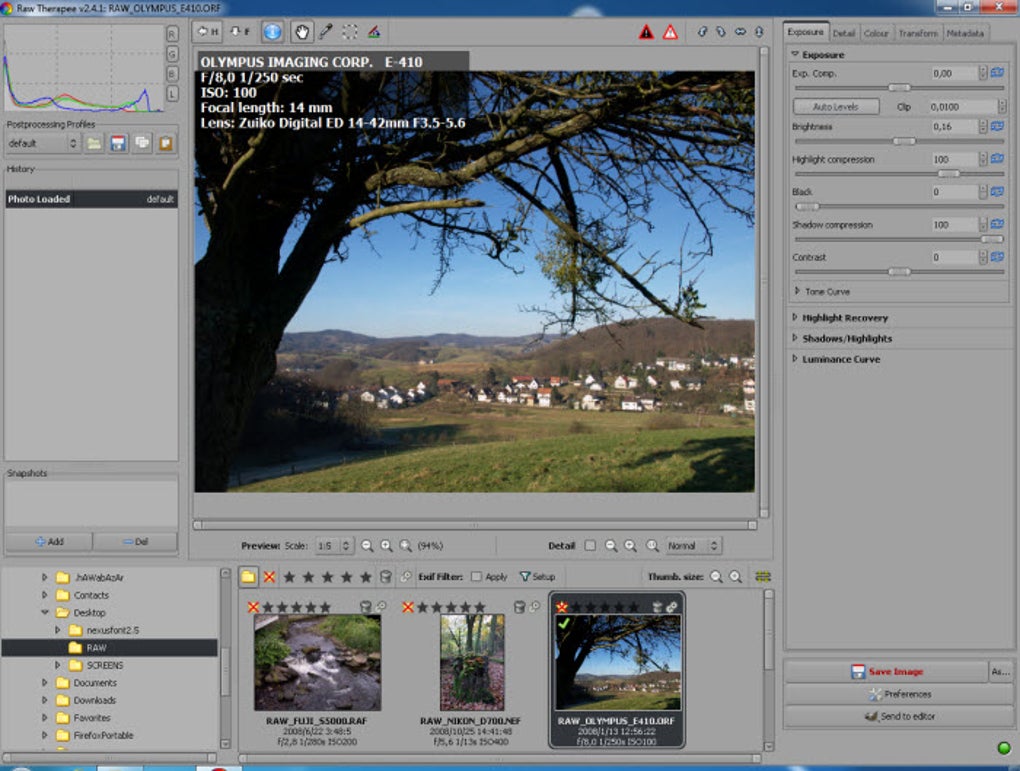Zoom in on the preview image

386,546
